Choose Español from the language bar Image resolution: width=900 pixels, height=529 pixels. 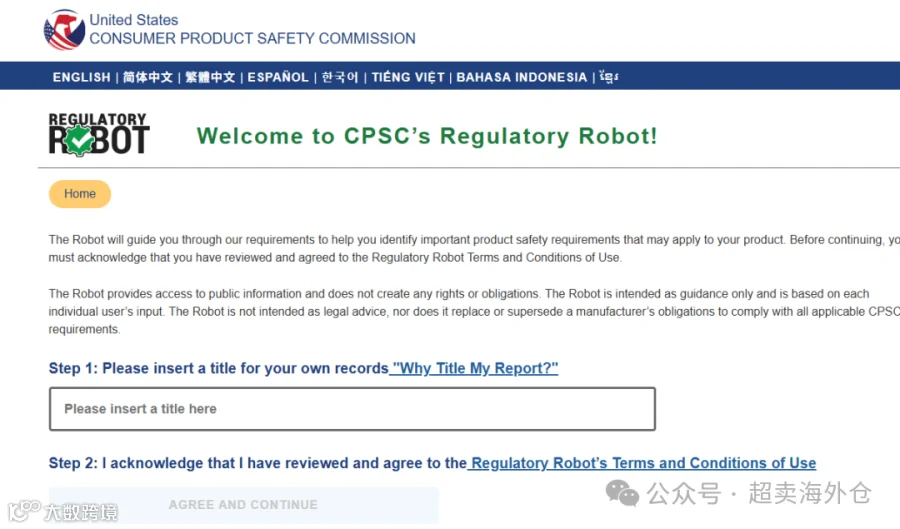pos(278,77)
